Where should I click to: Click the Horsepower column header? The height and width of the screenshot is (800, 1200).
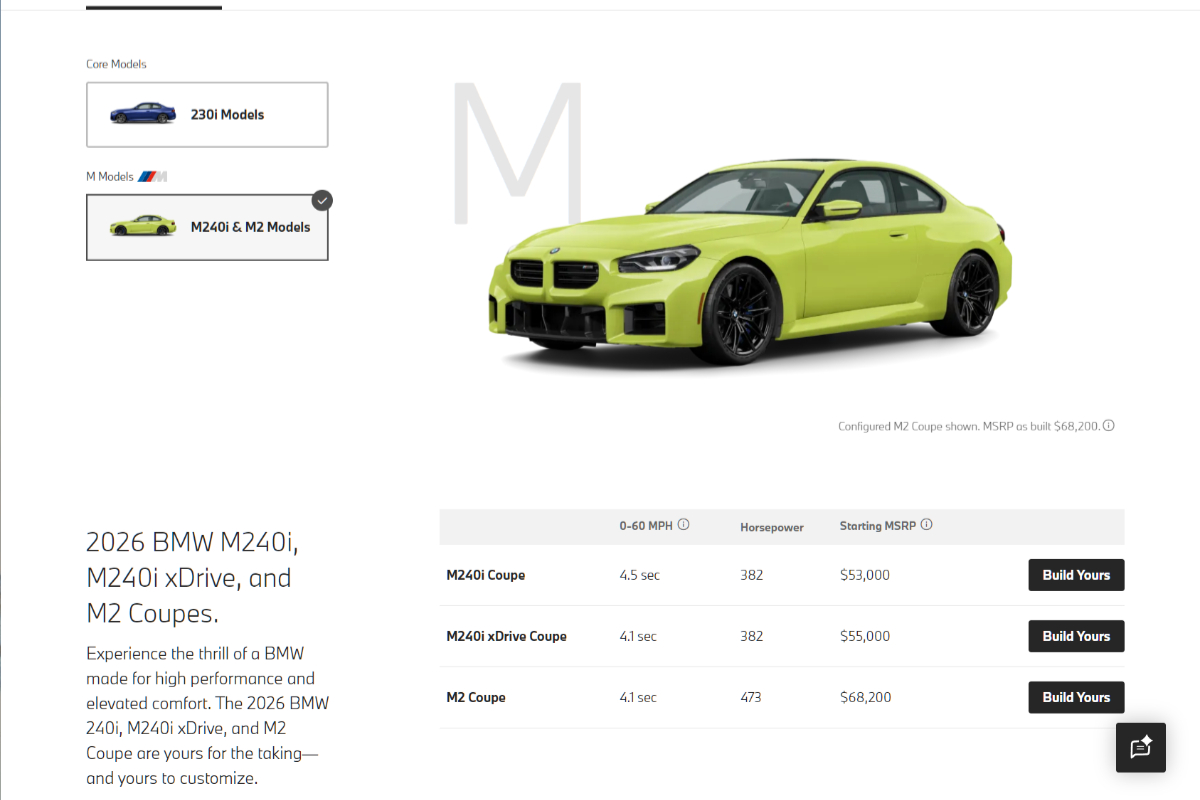click(x=771, y=527)
